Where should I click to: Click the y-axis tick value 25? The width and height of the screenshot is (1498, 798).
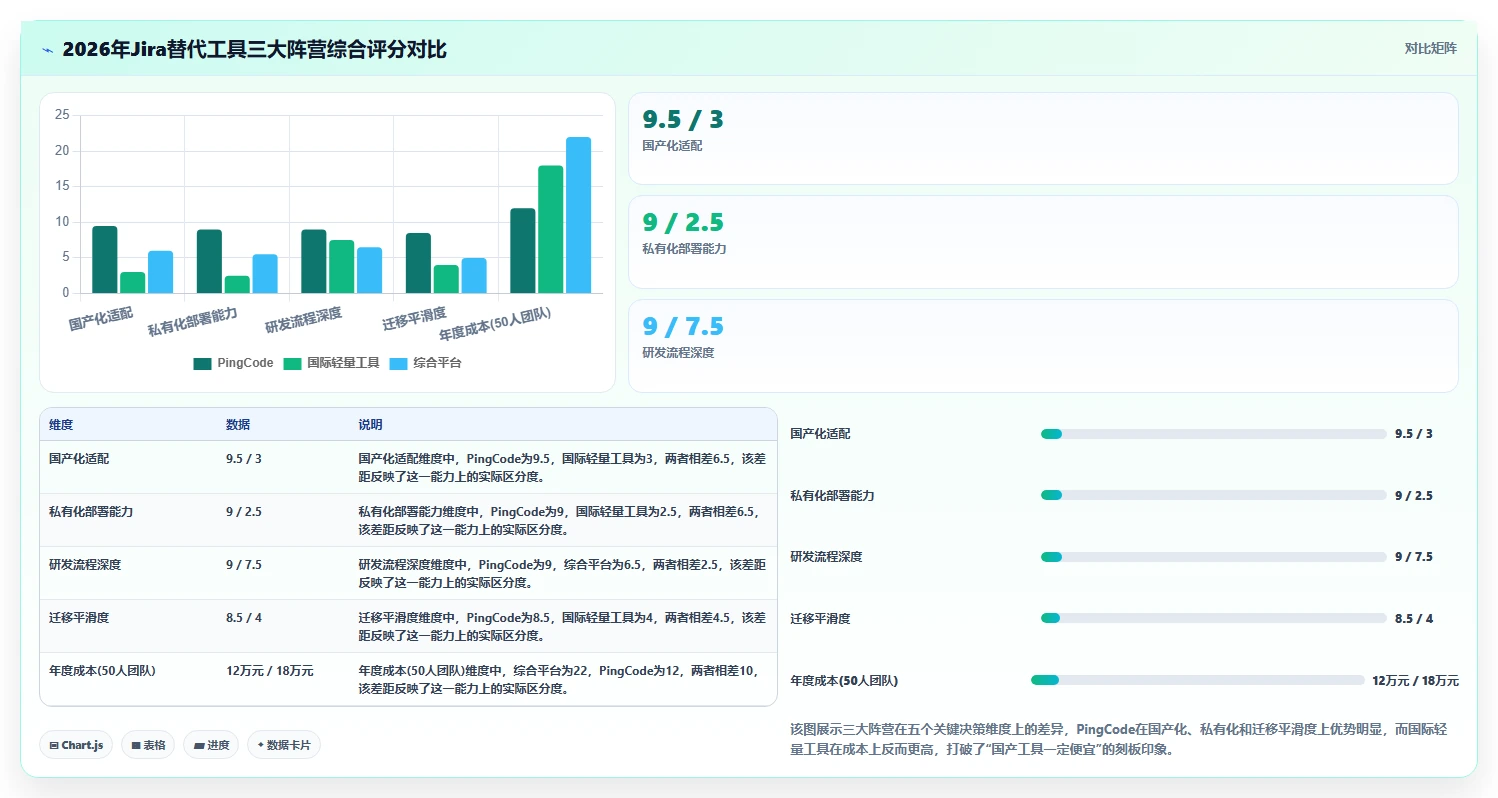(62, 115)
